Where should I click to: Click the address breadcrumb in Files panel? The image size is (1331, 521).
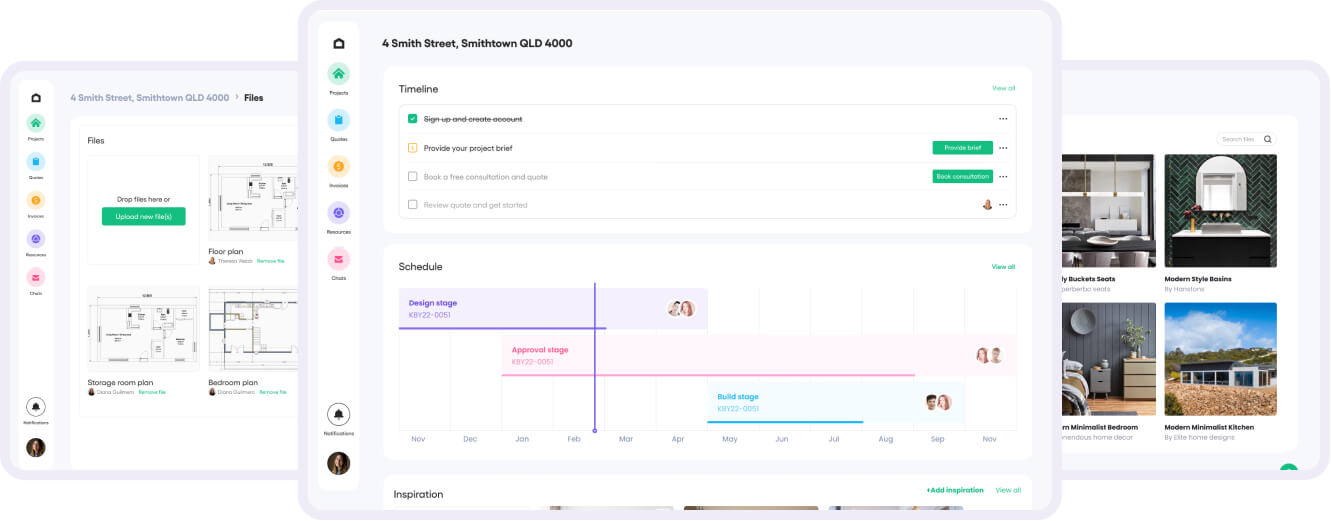point(149,98)
